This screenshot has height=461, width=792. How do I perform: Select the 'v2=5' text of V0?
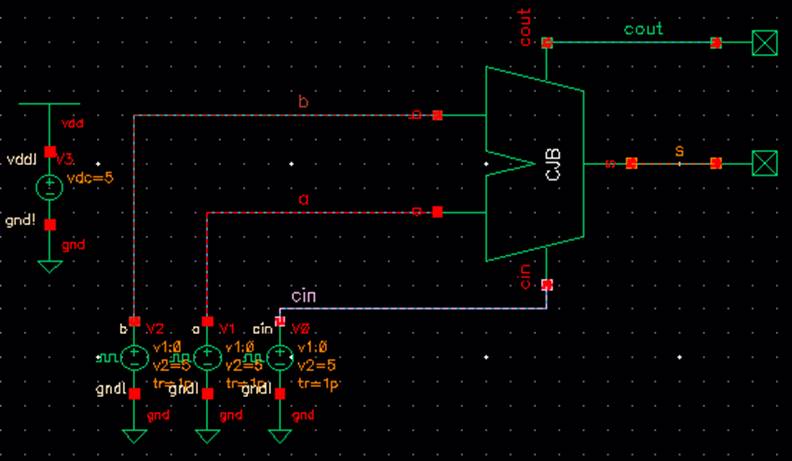(317, 365)
